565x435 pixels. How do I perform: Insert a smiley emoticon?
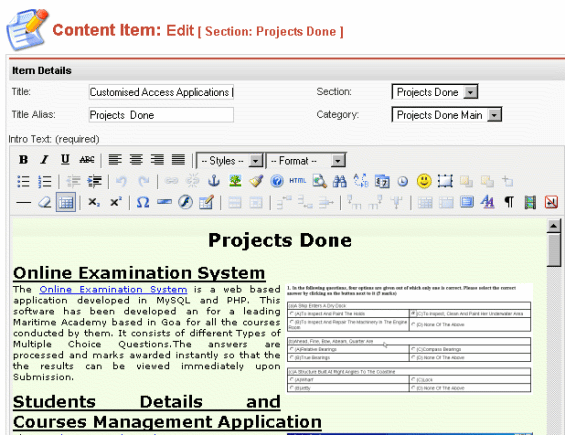tap(424, 181)
